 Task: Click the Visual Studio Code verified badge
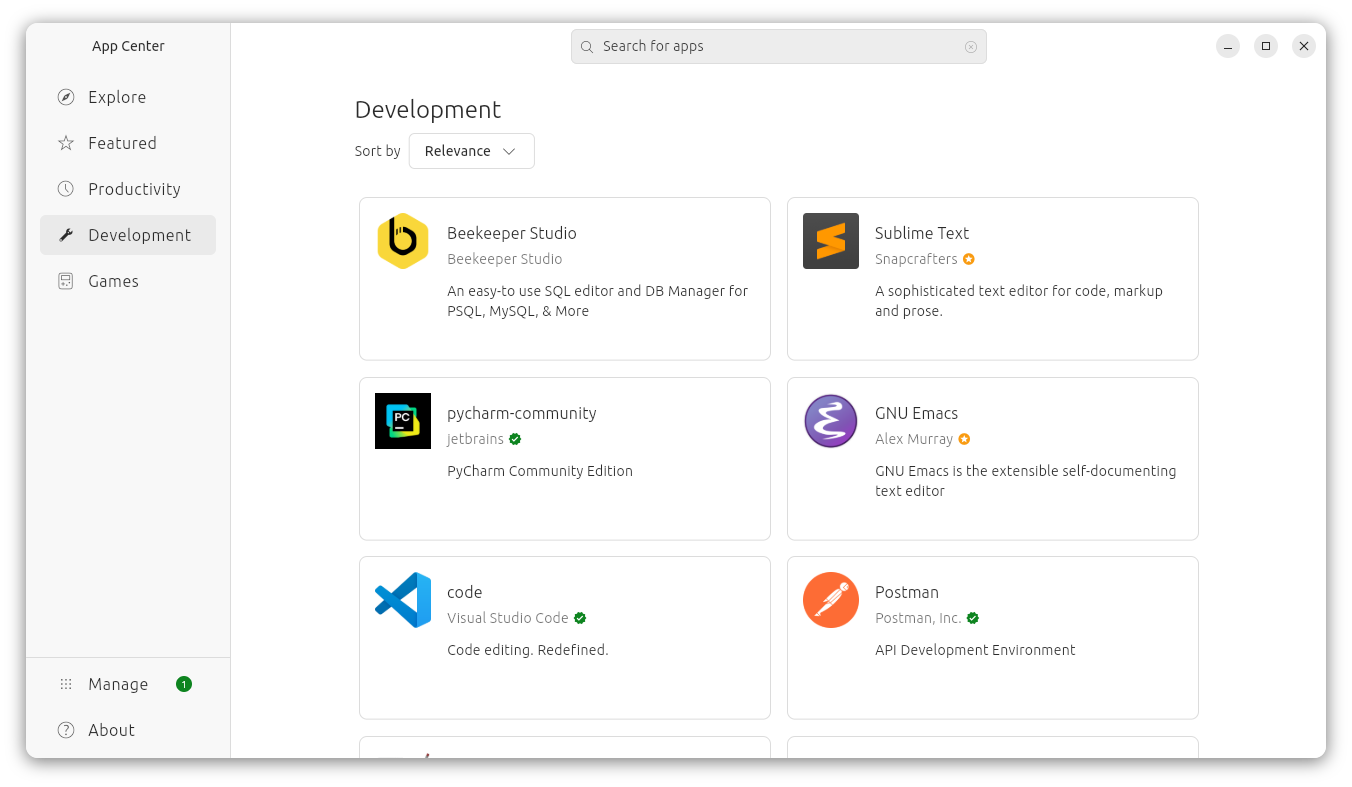(x=580, y=618)
